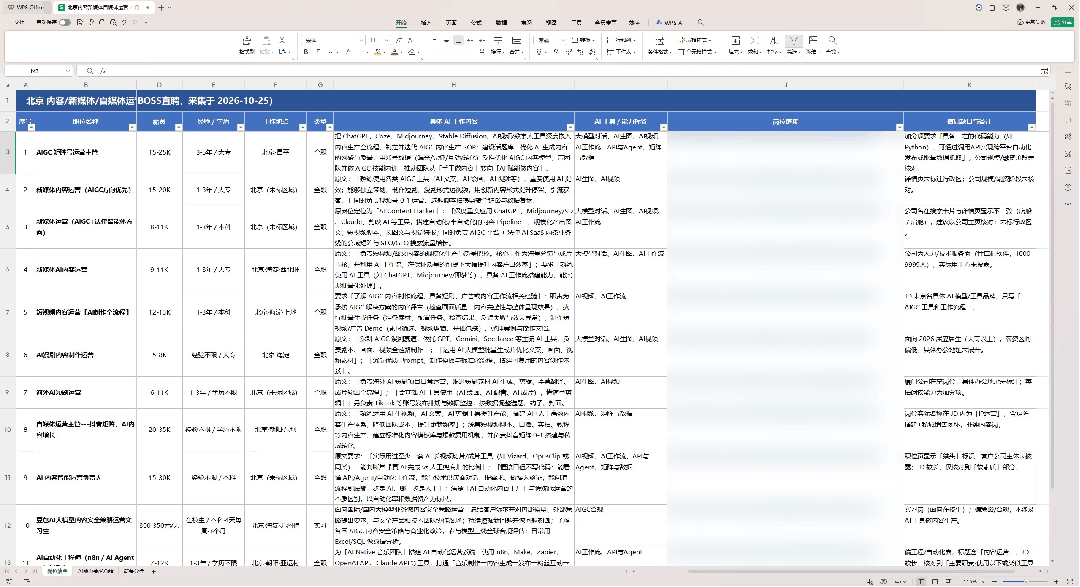Switch to normal view icon in status bar
1080x587 pixels.
coord(921,581)
